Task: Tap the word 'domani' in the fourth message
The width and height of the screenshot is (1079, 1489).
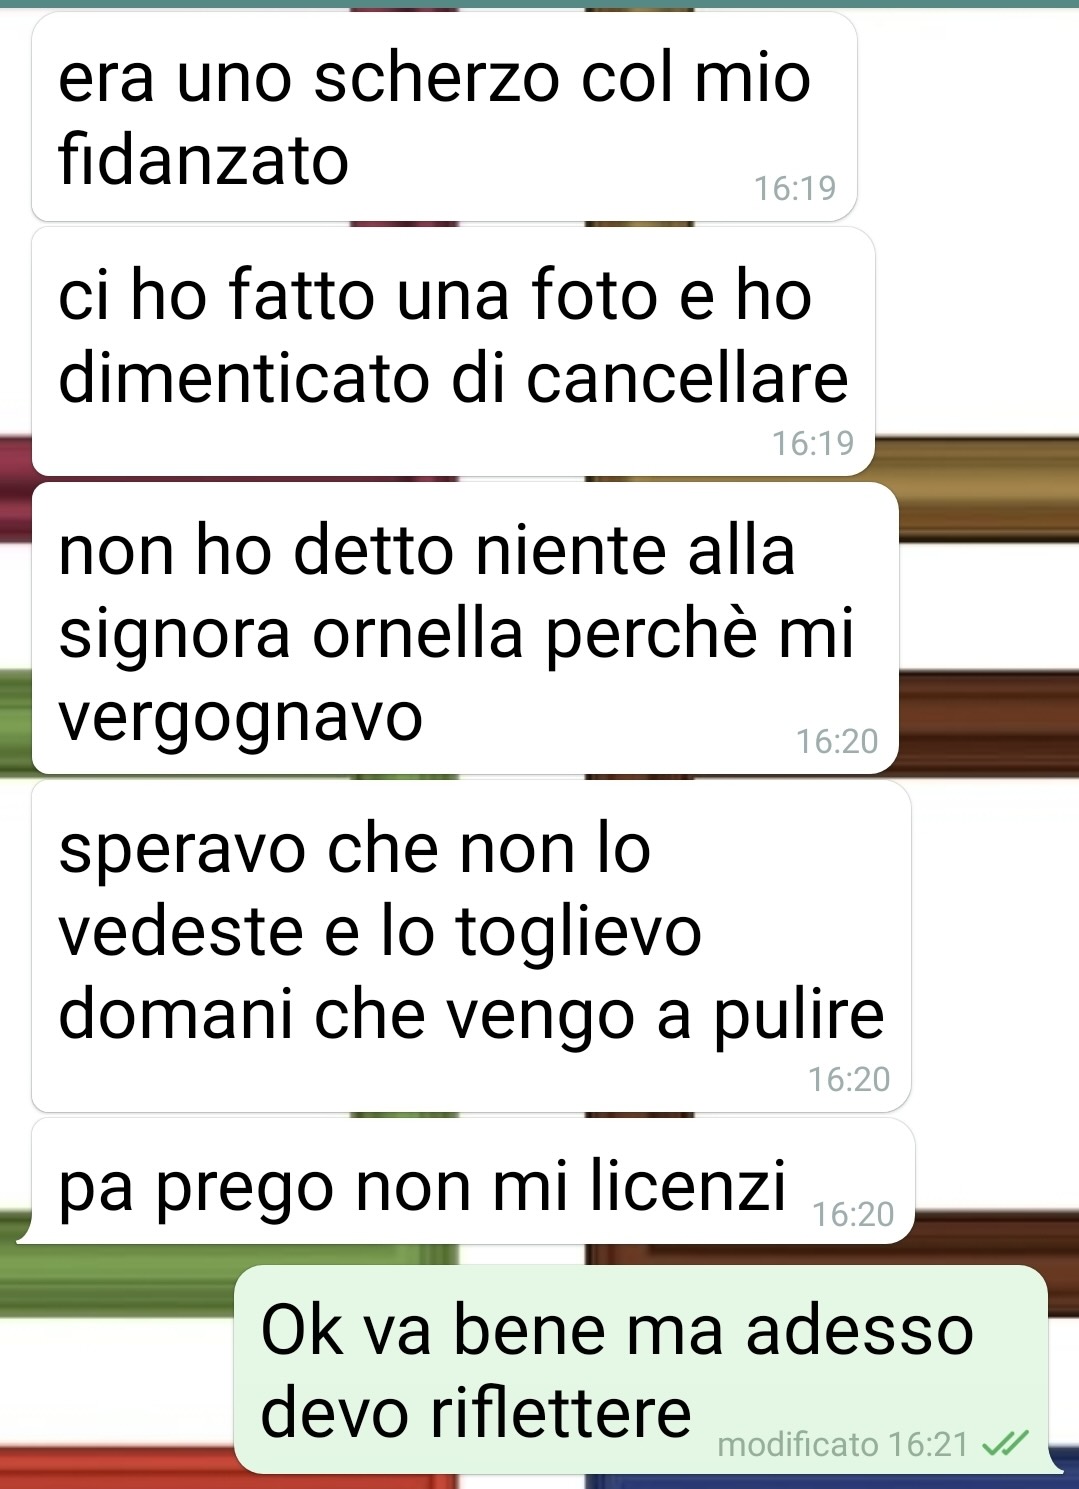Action: click(177, 1014)
